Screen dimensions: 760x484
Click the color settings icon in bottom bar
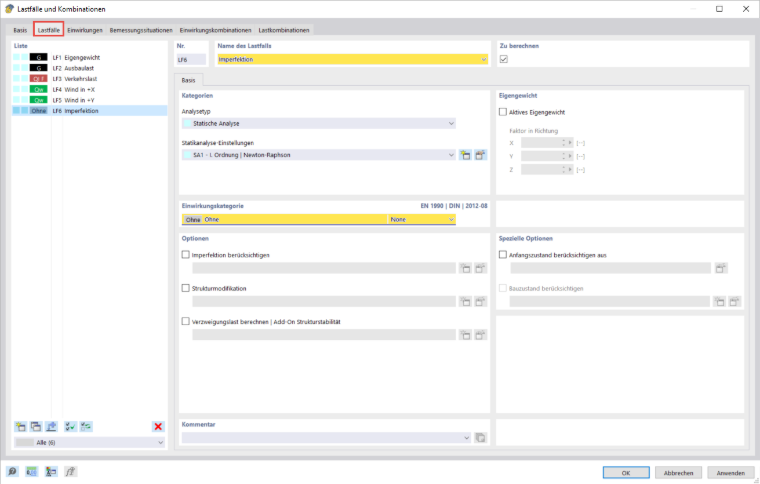click(51, 471)
